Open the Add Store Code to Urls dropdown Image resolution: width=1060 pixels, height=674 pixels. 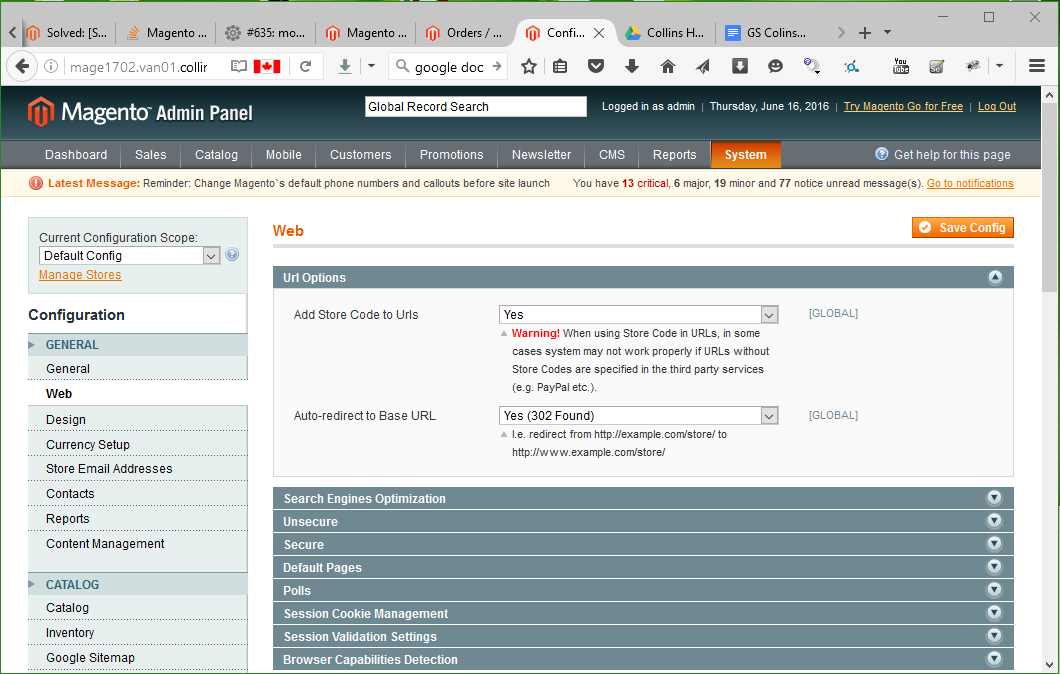(x=639, y=314)
